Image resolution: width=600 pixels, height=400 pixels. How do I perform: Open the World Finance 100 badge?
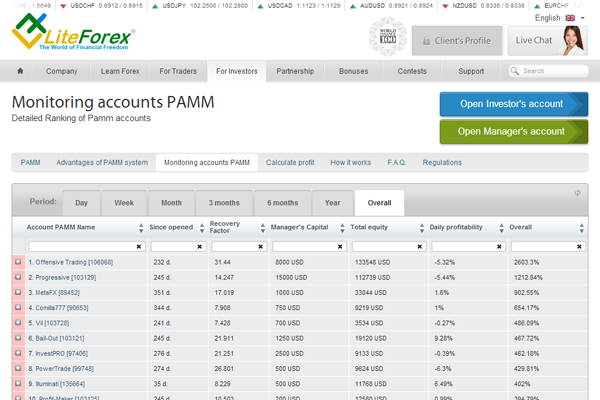coord(387,36)
